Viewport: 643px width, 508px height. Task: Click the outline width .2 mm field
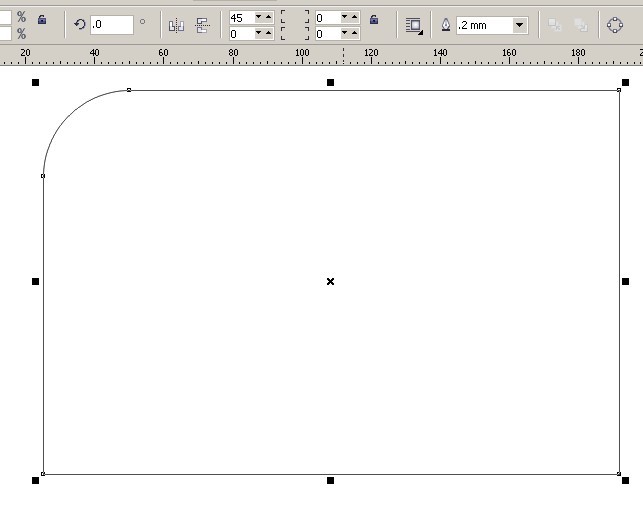pyautogui.click(x=484, y=25)
